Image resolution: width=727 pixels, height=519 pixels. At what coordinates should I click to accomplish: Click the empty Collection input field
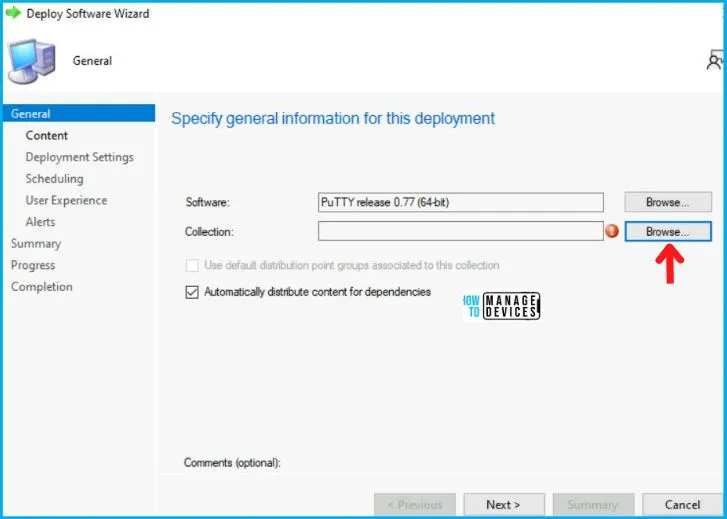pos(461,231)
